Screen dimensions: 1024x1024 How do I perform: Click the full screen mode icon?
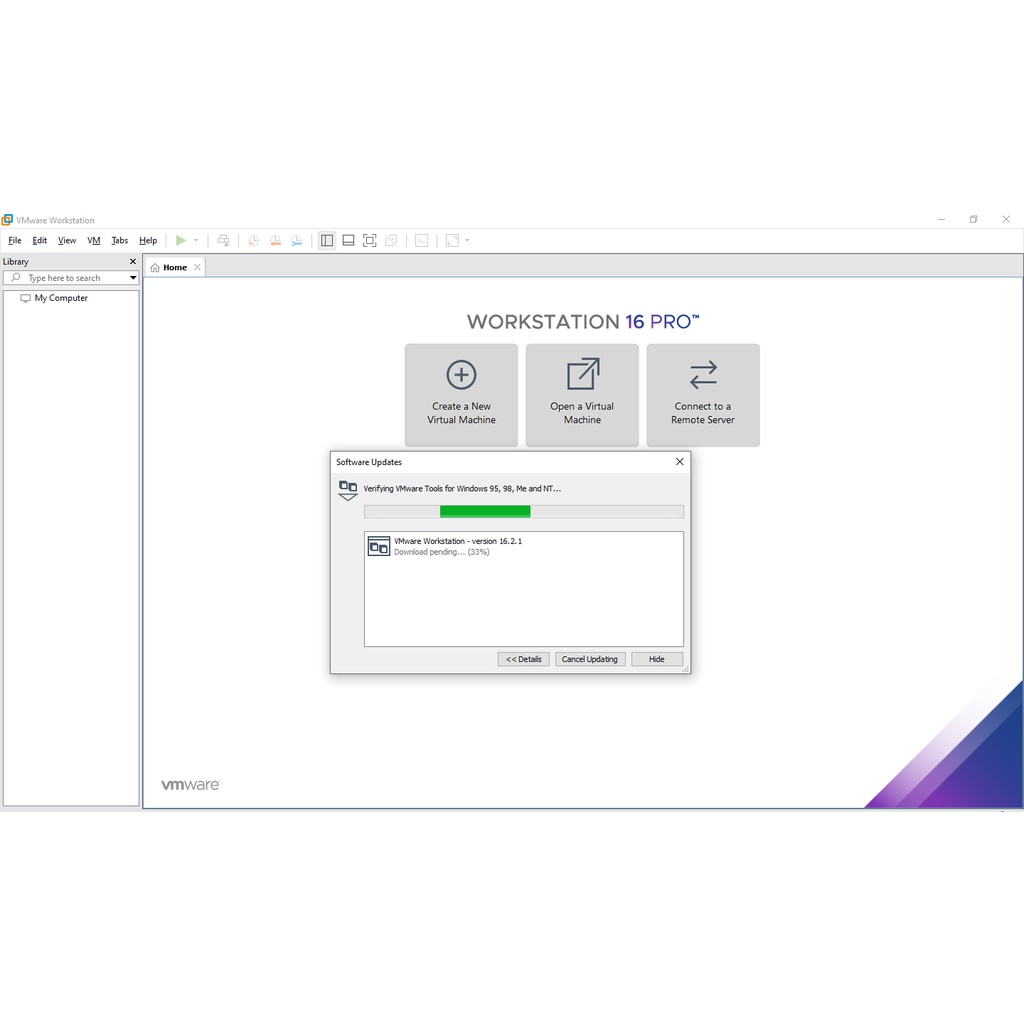pyautogui.click(x=370, y=240)
